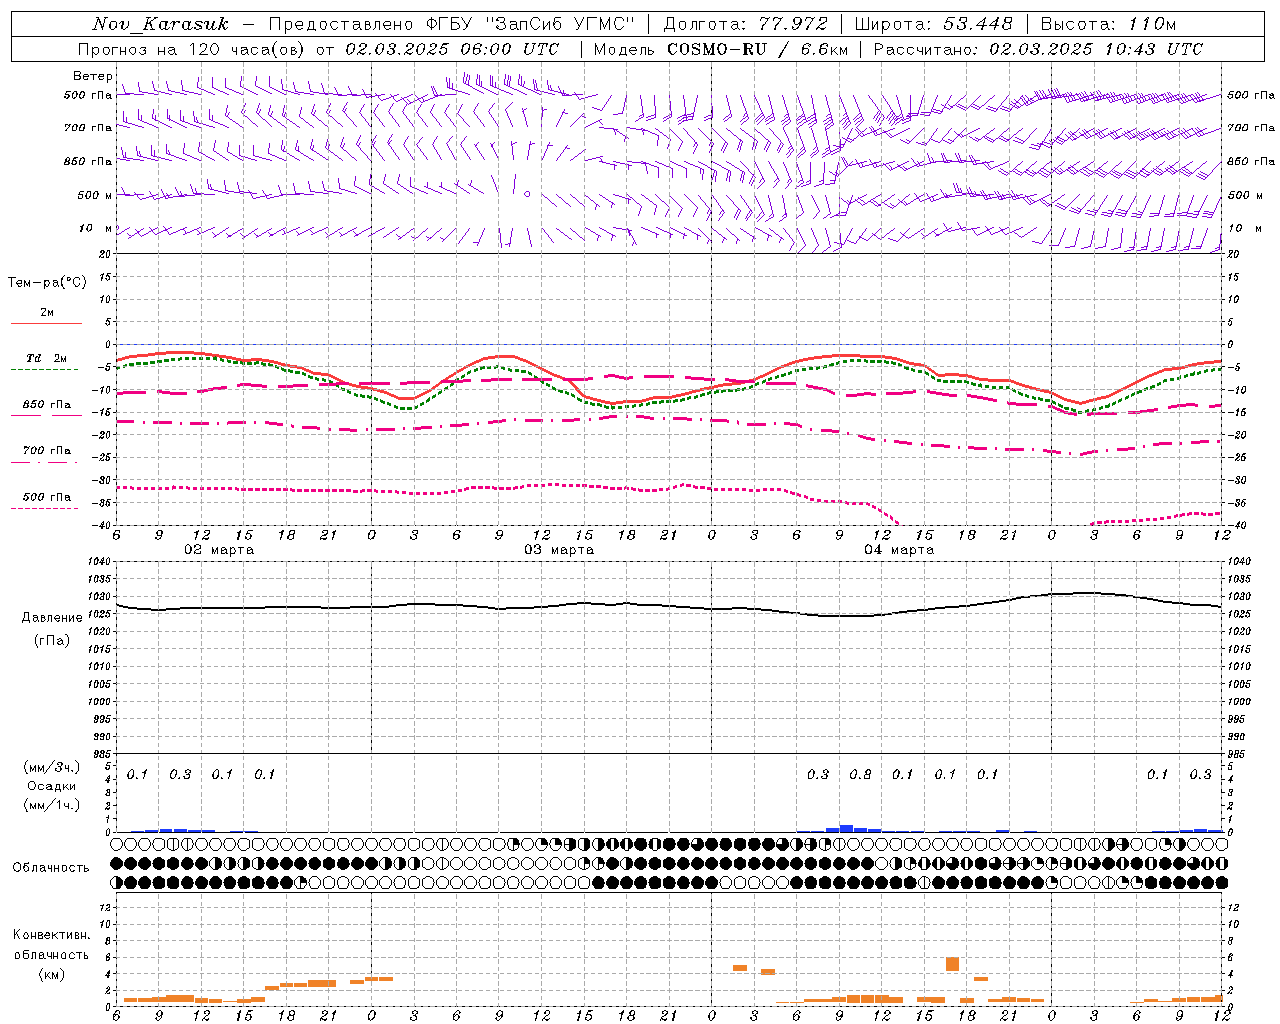Select the 'Прогноз на 120 часа(ов)' forecast text
This screenshot has height=1024, width=1280.
click(x=193, y=49)
